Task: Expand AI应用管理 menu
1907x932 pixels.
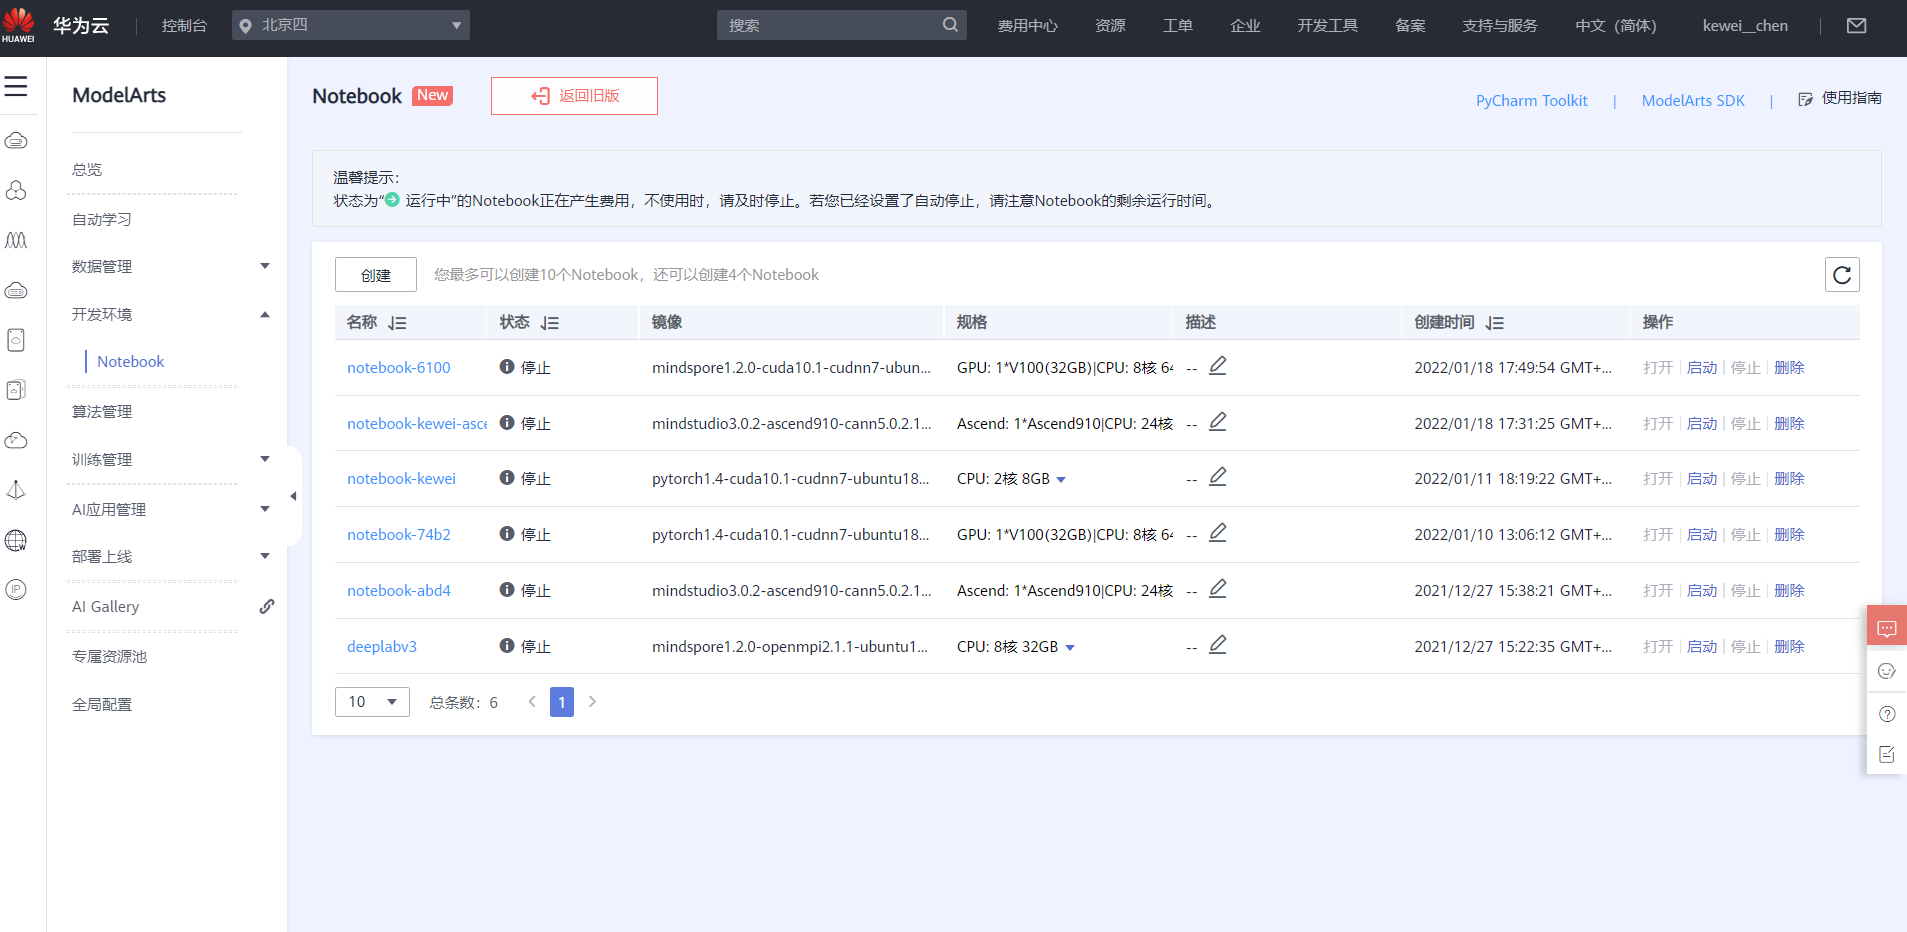Action: (265, 509)
